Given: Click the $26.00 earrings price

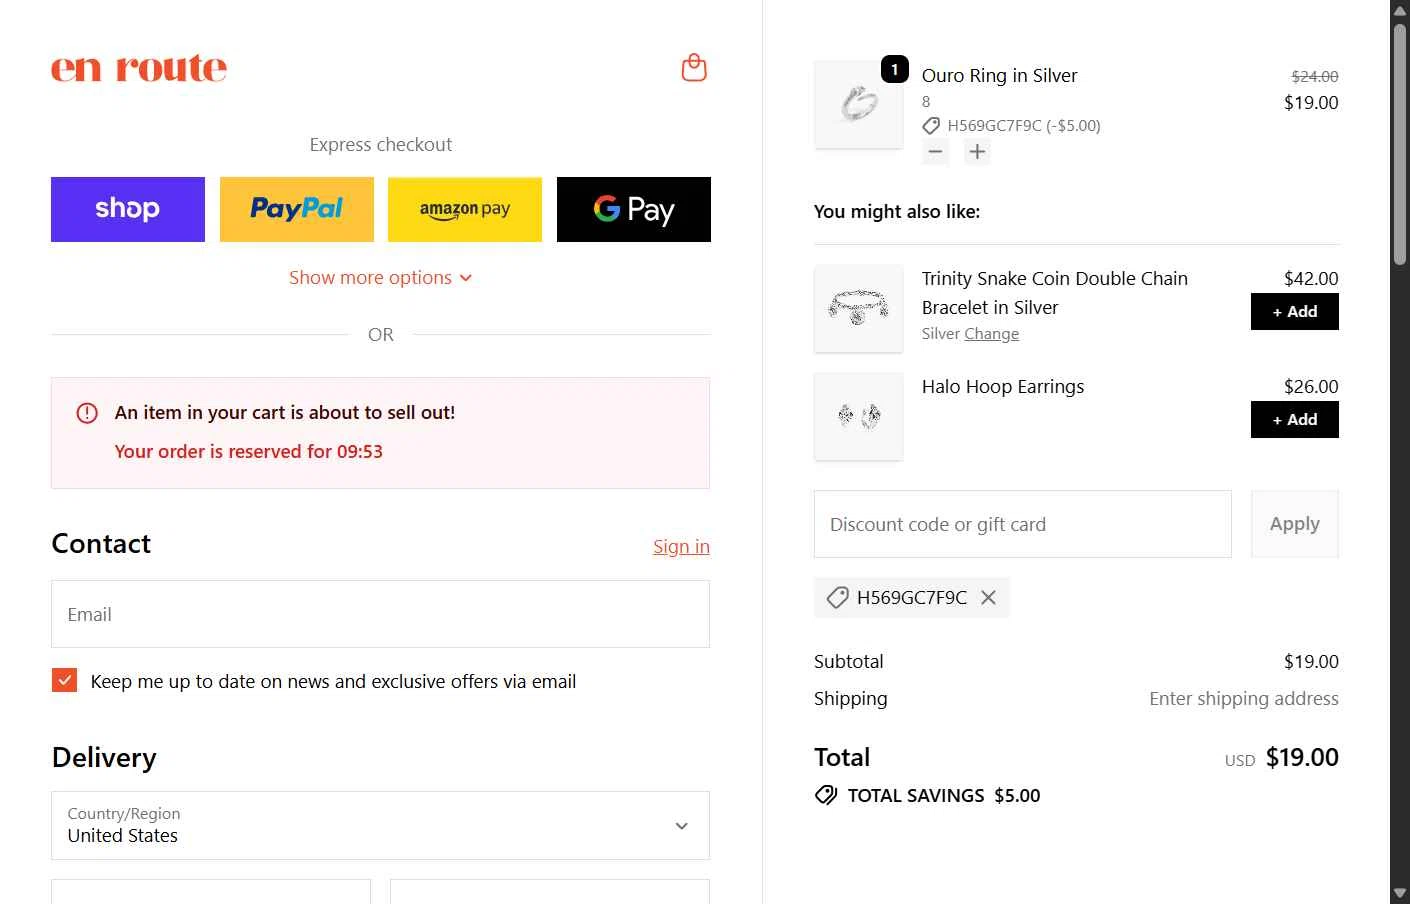Looking at the screenshot, I should (1311, 387).
